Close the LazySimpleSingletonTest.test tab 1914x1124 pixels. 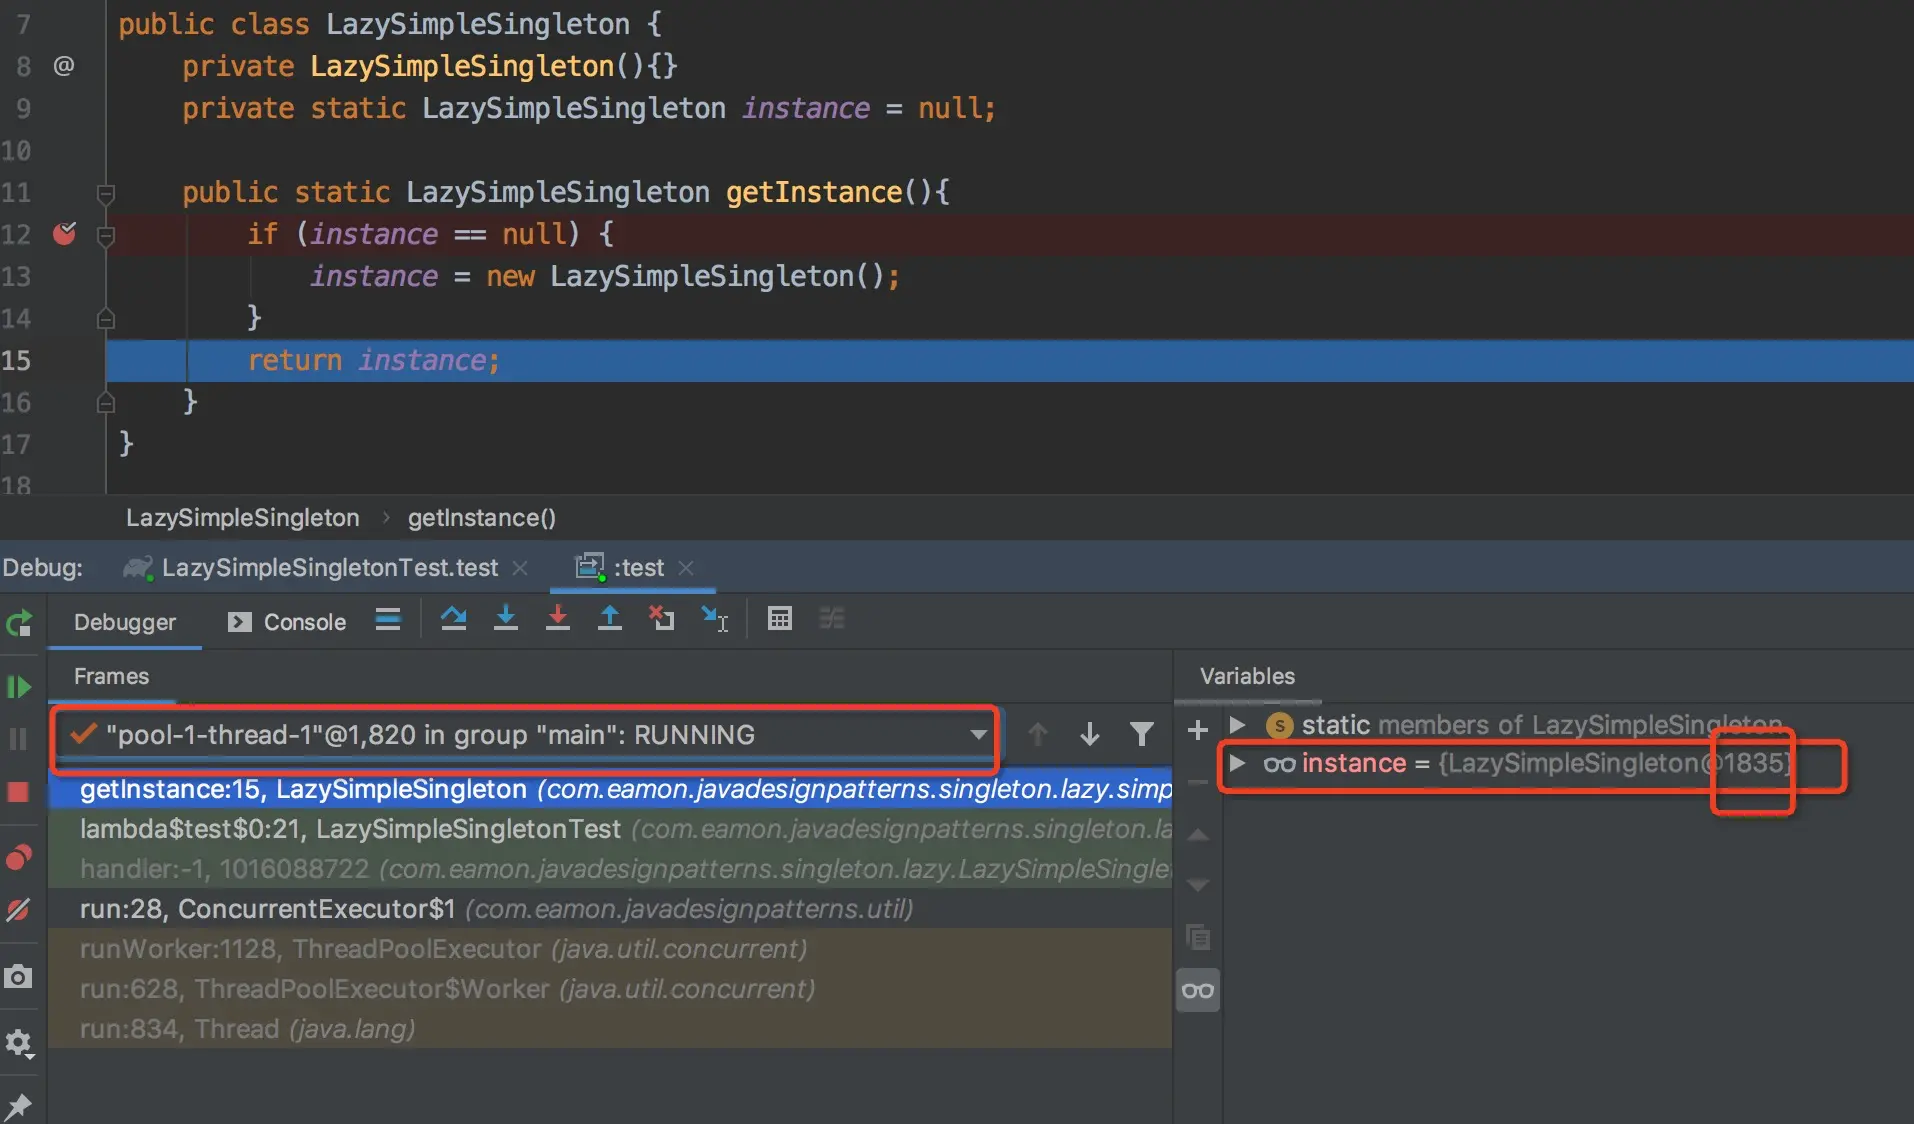(x=520, y=568)
